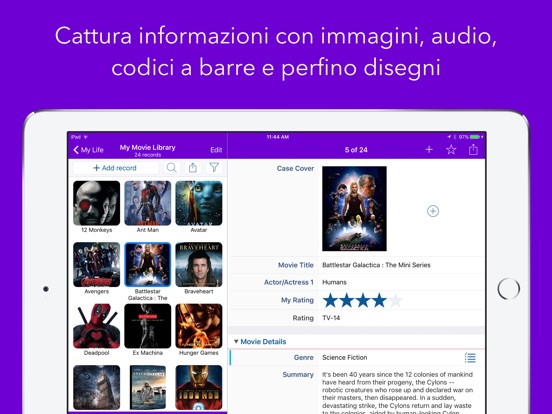Set My Rating to one star

click(x=330, y=300)
